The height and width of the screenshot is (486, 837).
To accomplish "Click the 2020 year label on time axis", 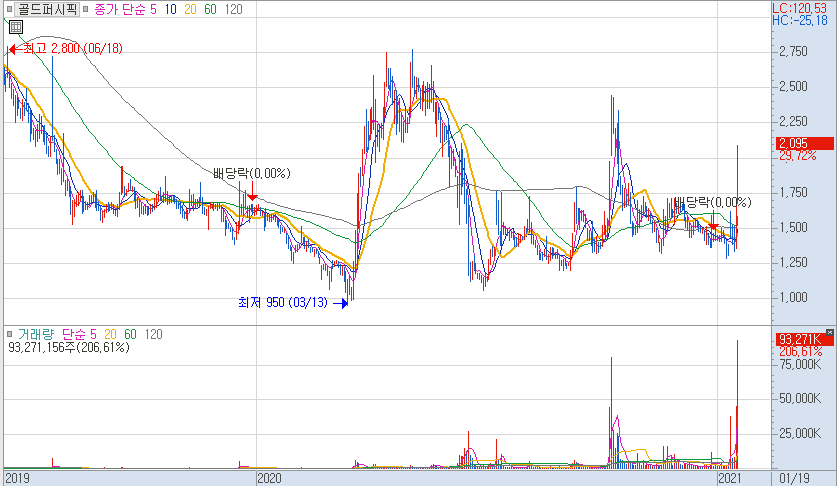I will click(270, 478).
